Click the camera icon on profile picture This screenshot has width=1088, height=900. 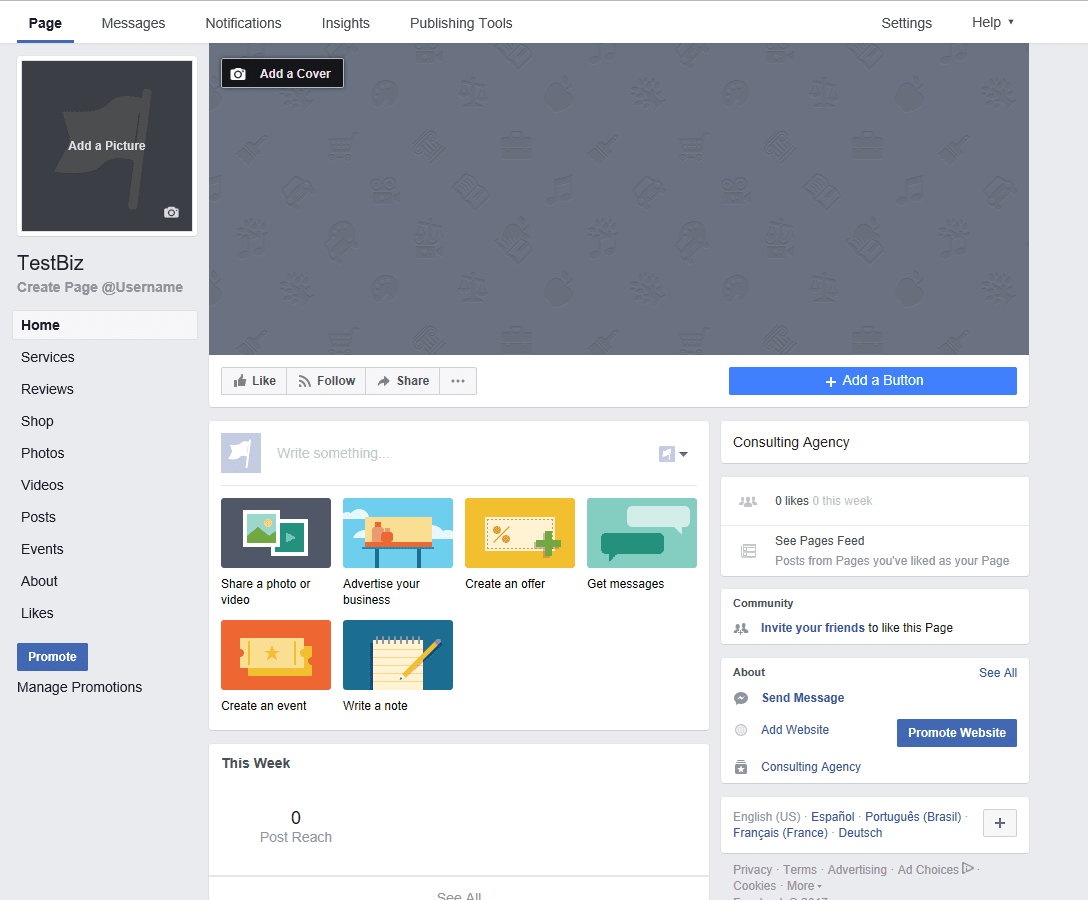point(171,212)
